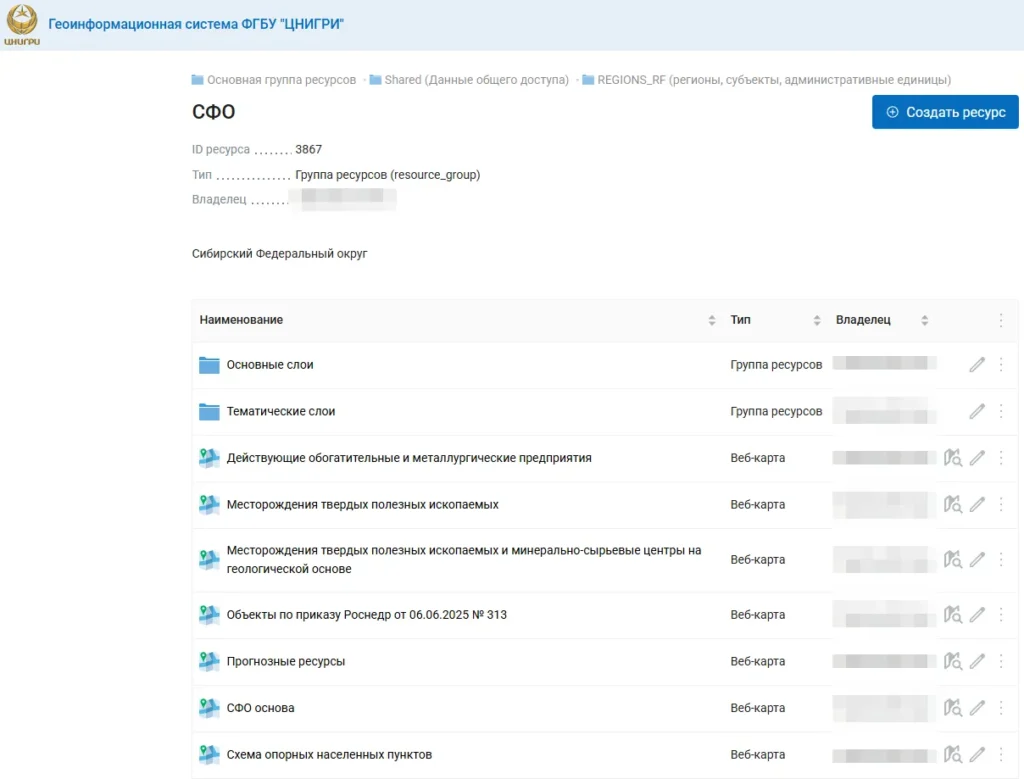
Task: Open web map preview for Действующие обогатительные предприятия
Action: (953, 458)
